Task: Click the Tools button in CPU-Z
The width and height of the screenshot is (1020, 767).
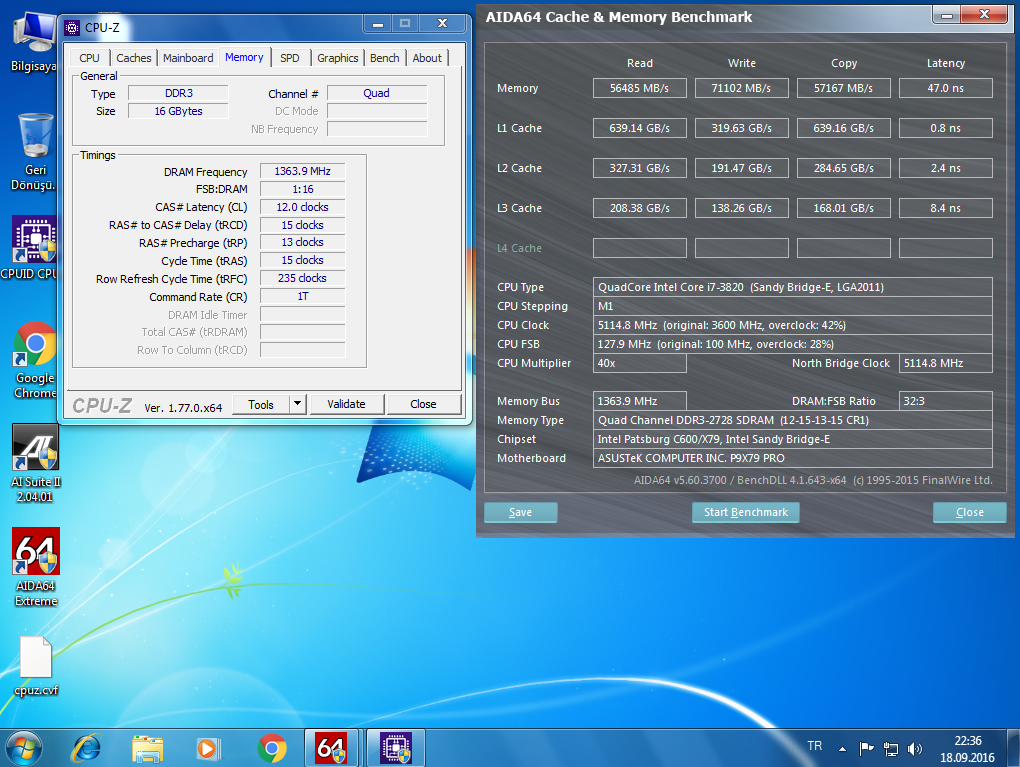Action: point(261,404)
